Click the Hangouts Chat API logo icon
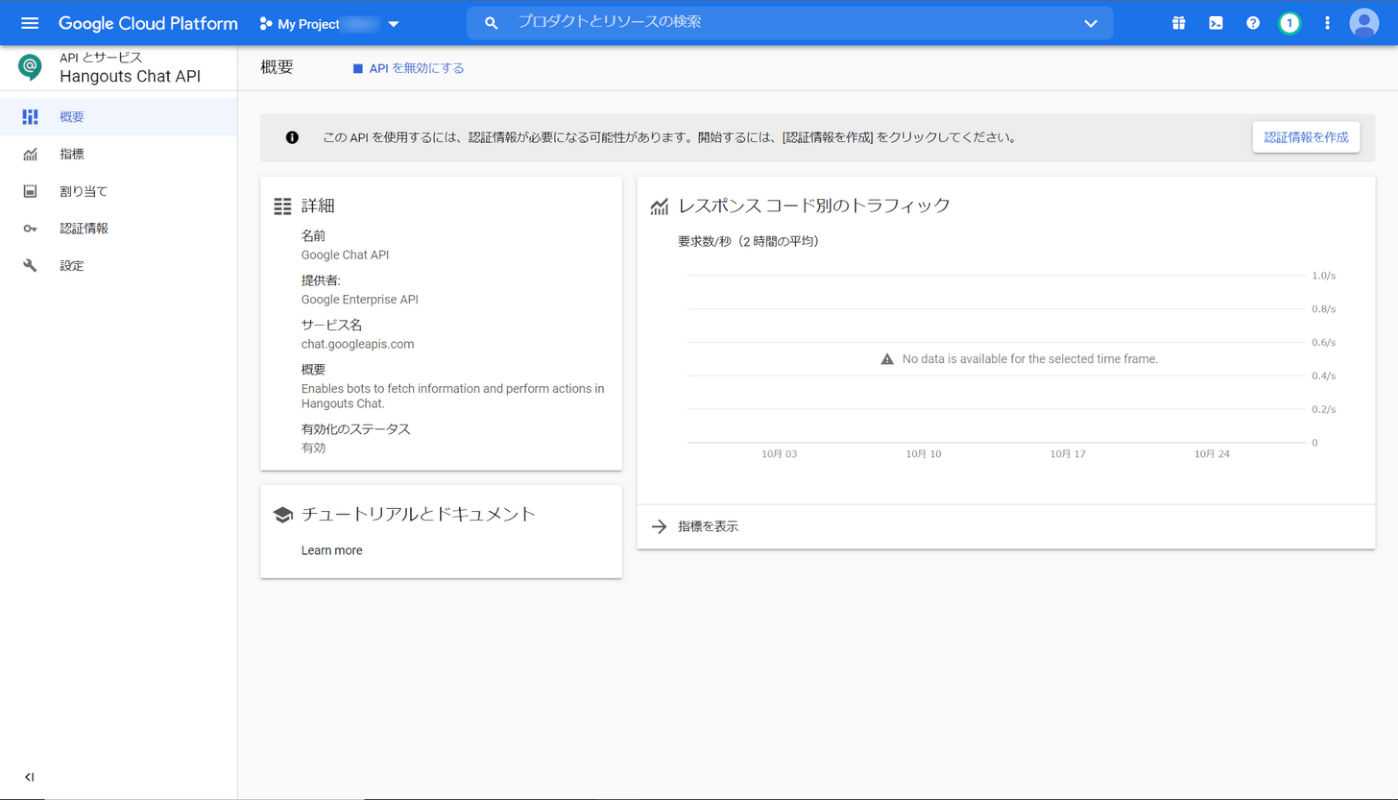Image resolution: width=1398 pixels, height=800 pixels. [30, 67]
